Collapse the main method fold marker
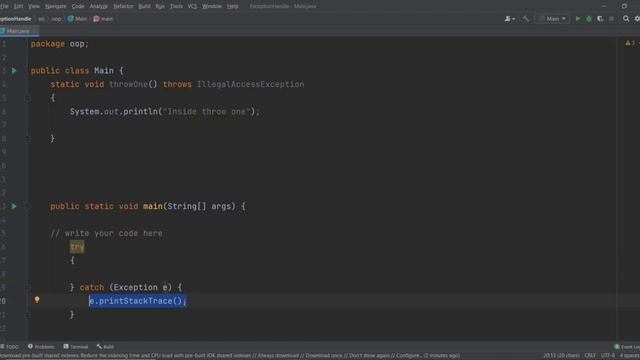The width and height of the screenshot is (640, 360). (x=27, y=206)
